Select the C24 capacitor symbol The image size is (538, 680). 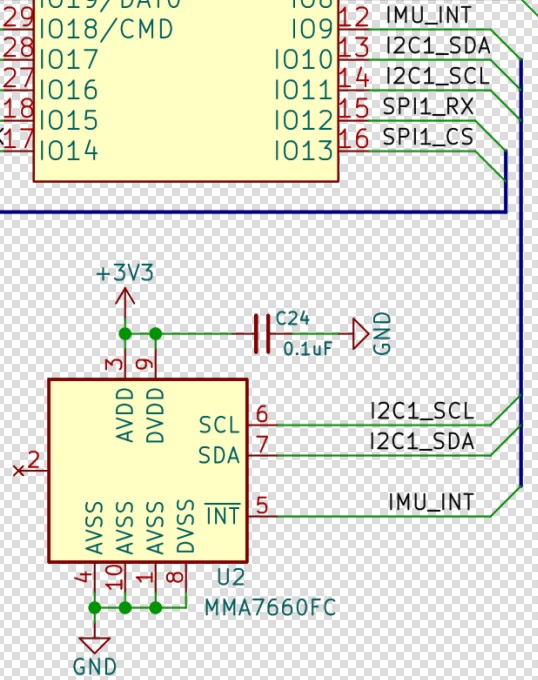pos(262,334)
